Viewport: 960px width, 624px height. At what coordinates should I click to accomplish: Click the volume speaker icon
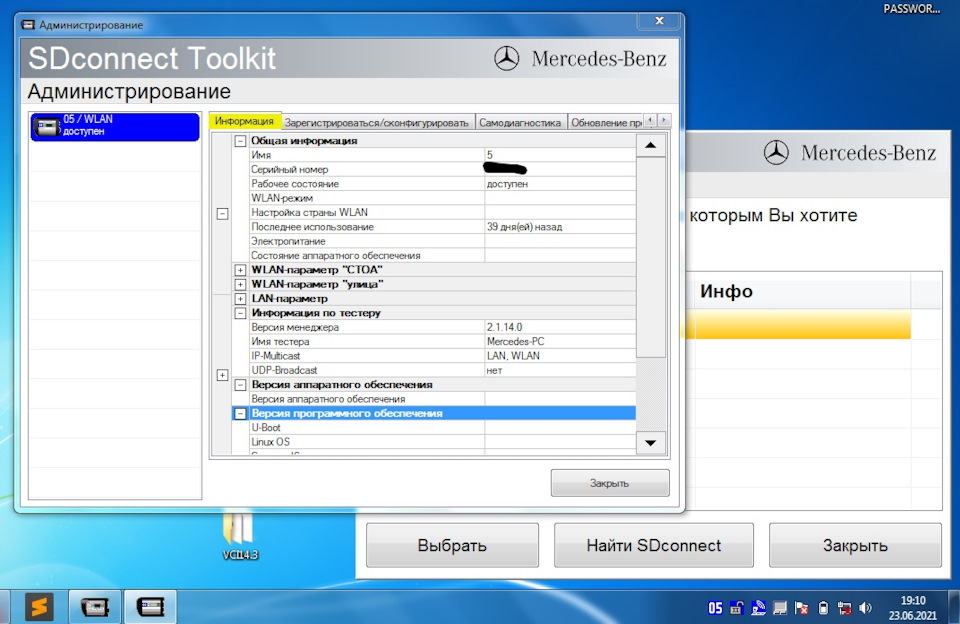[x=865, y=608]
